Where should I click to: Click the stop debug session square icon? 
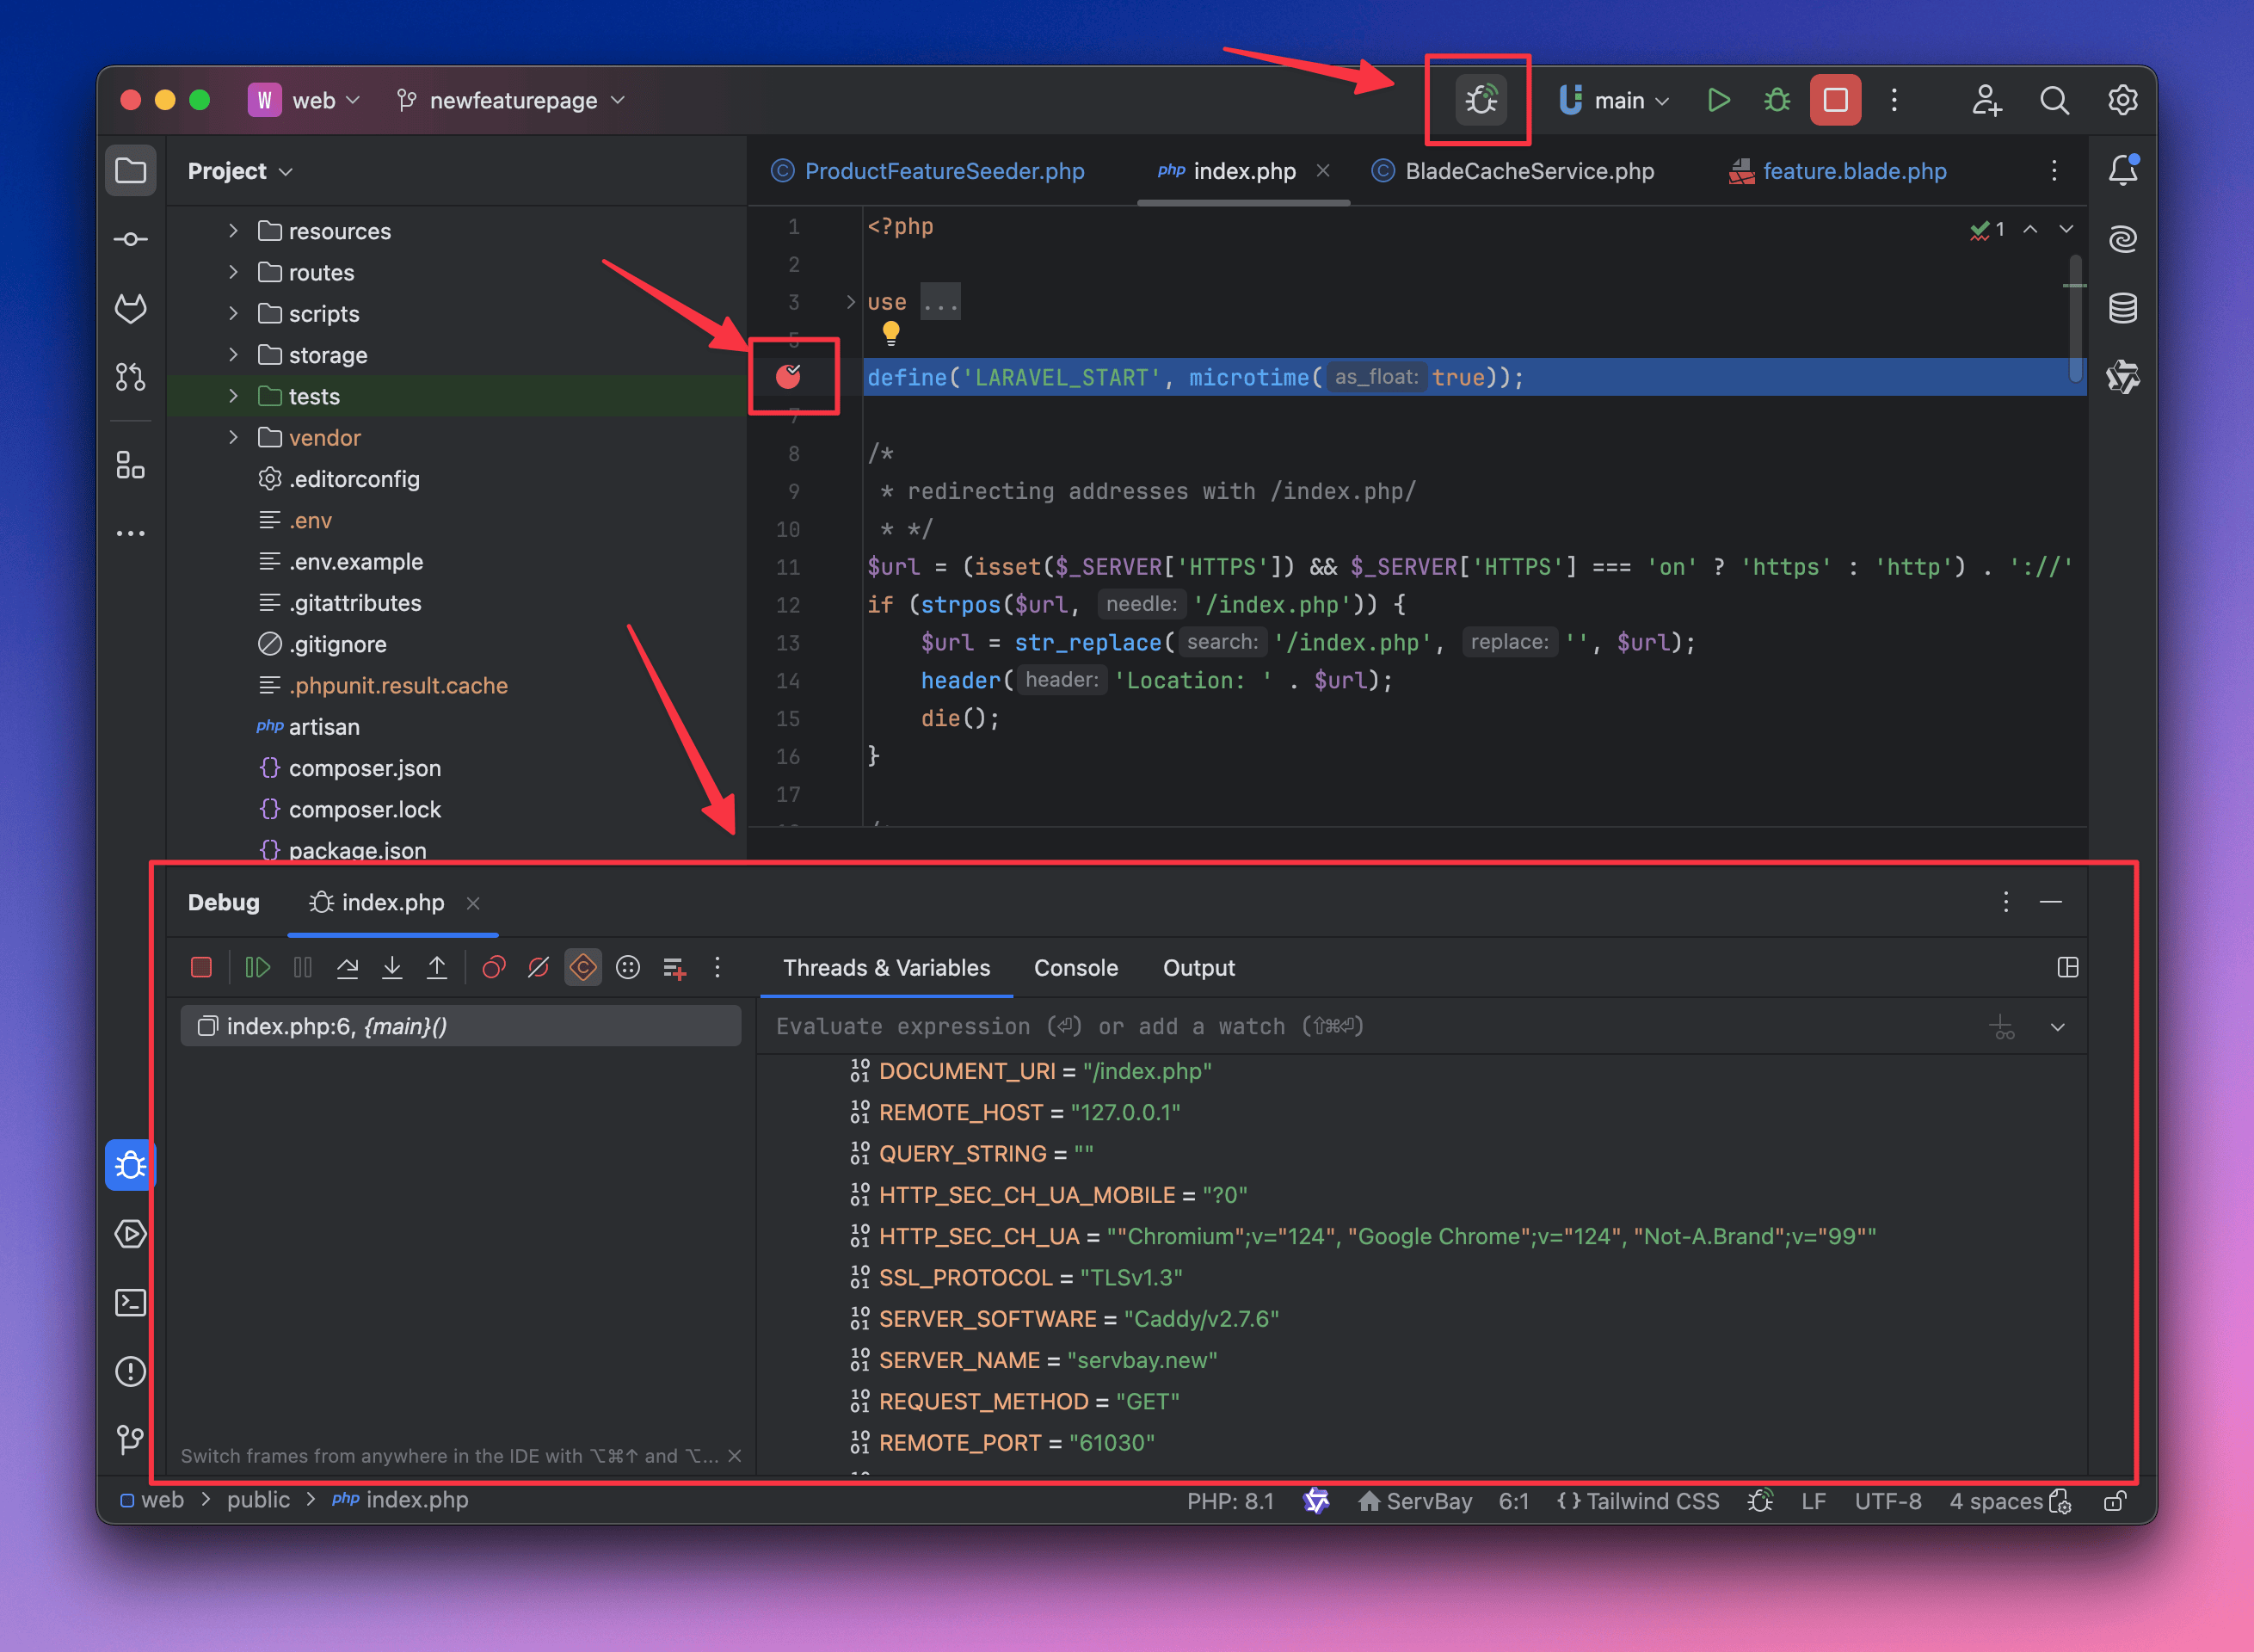click(201, 968)
